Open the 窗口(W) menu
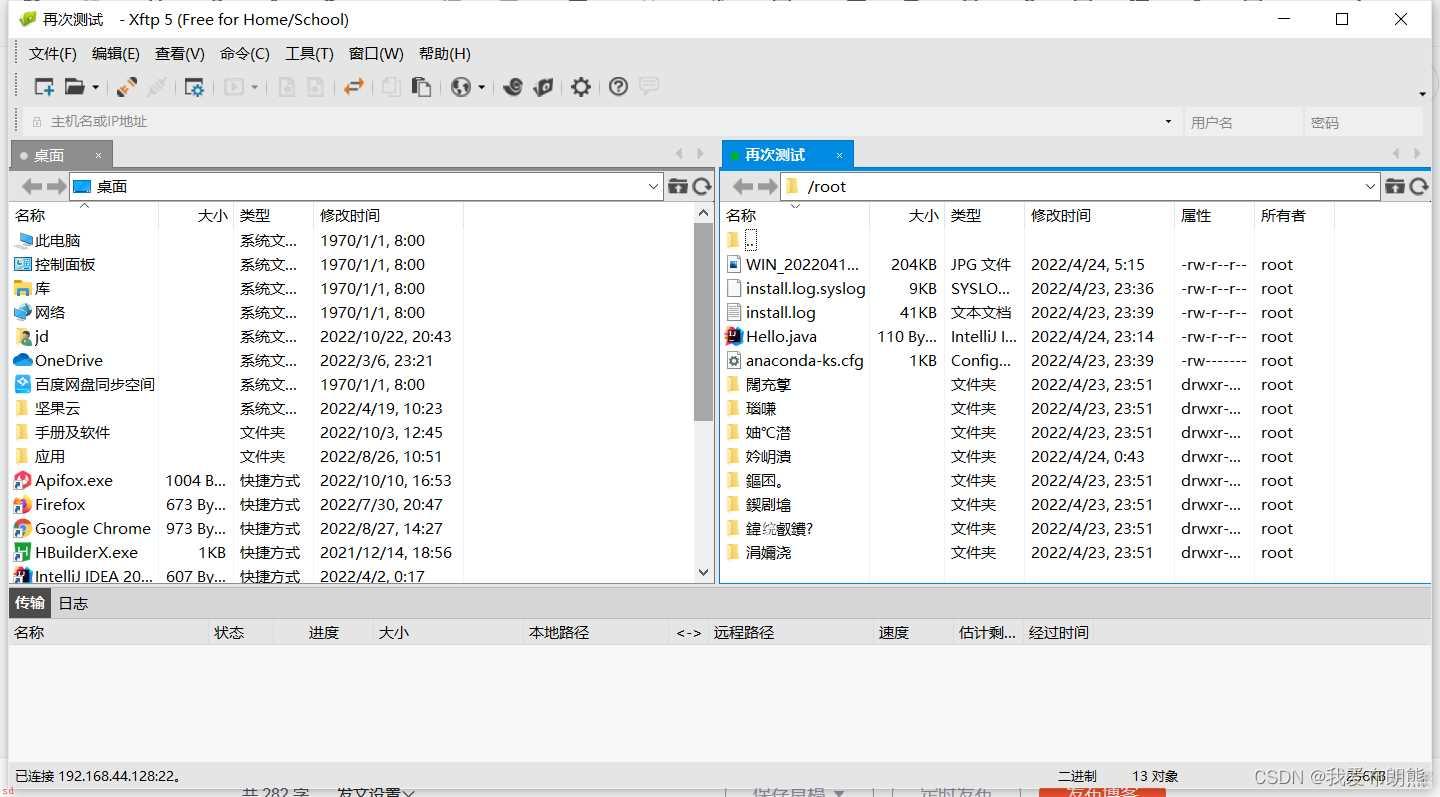 pos(376,54)
